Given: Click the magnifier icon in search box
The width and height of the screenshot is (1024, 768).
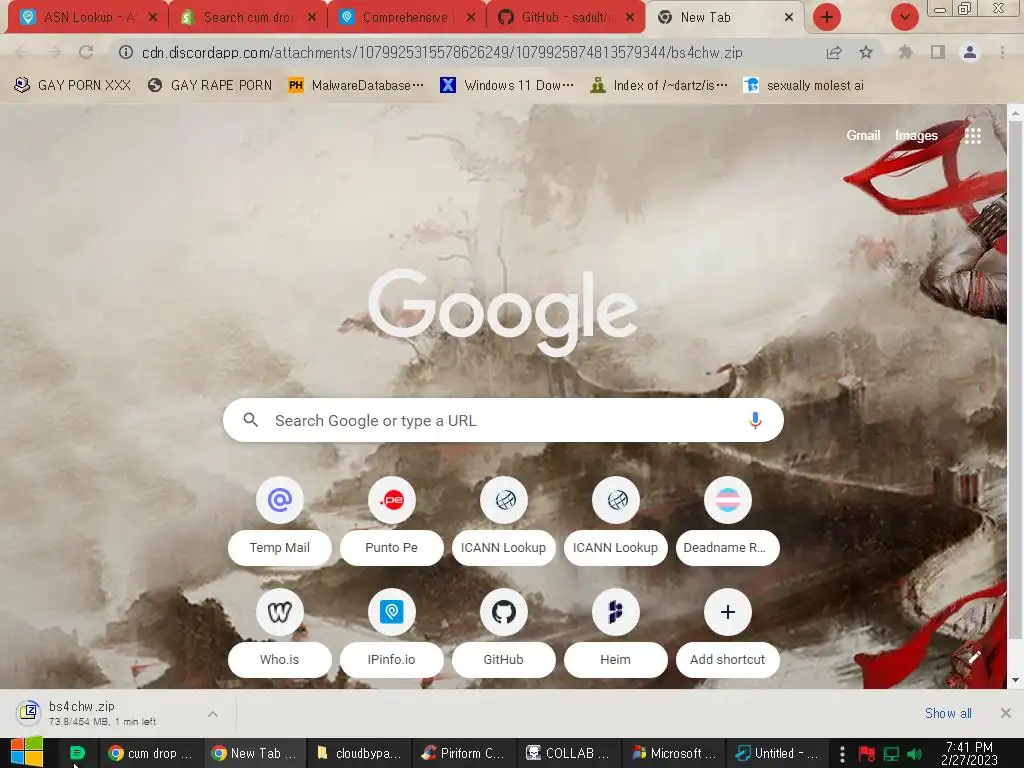Looking at the screenshot, I should click(251, 420).
